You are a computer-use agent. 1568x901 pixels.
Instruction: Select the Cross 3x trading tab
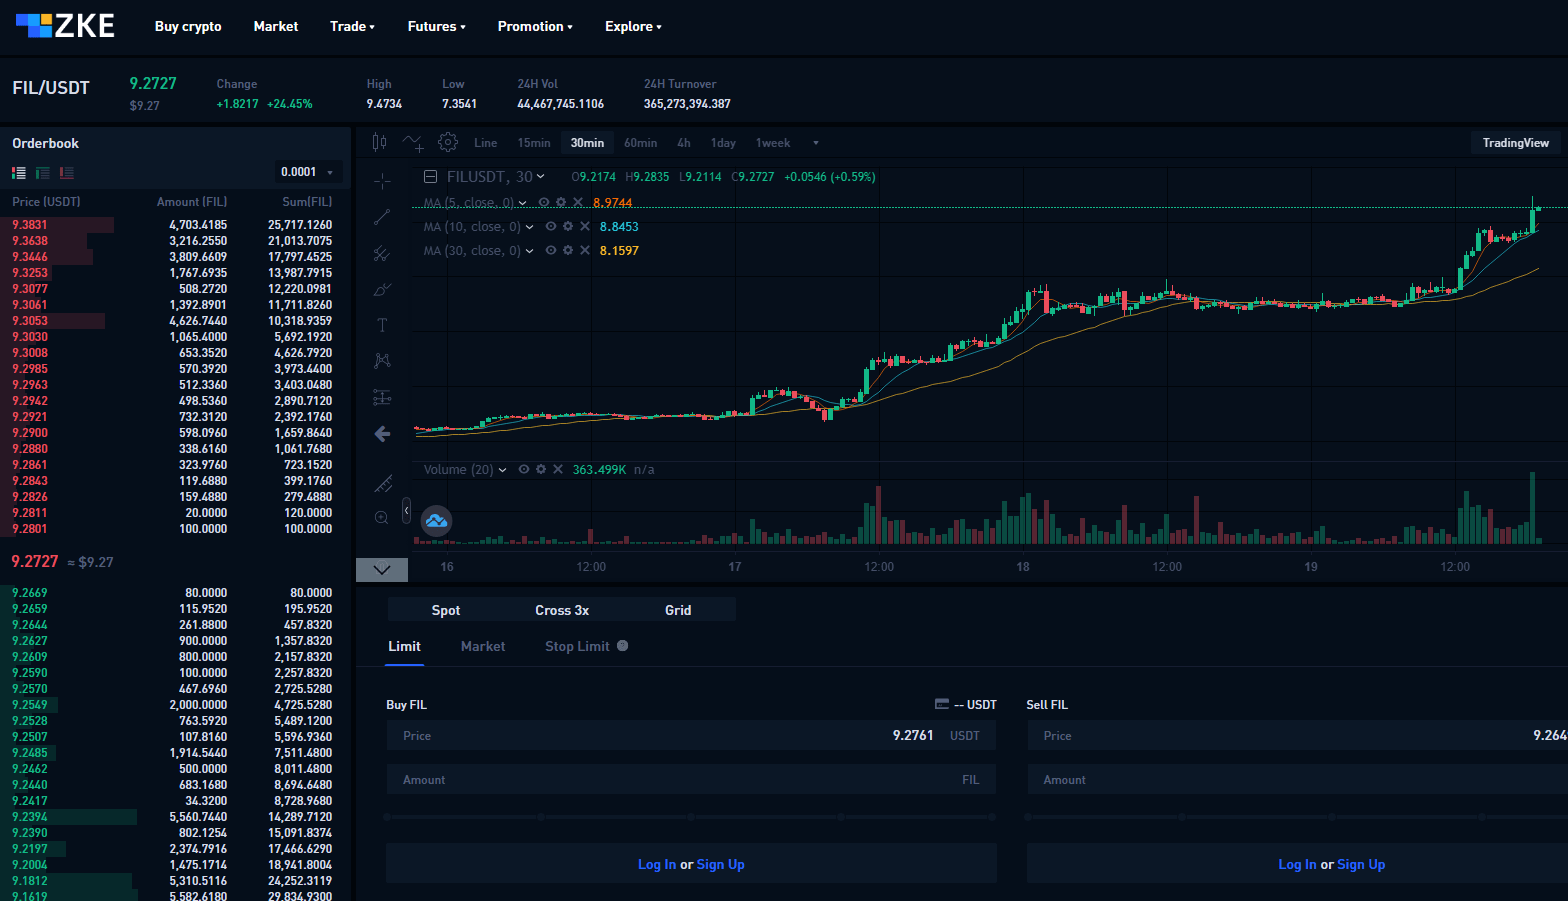[x=561, y=610]
